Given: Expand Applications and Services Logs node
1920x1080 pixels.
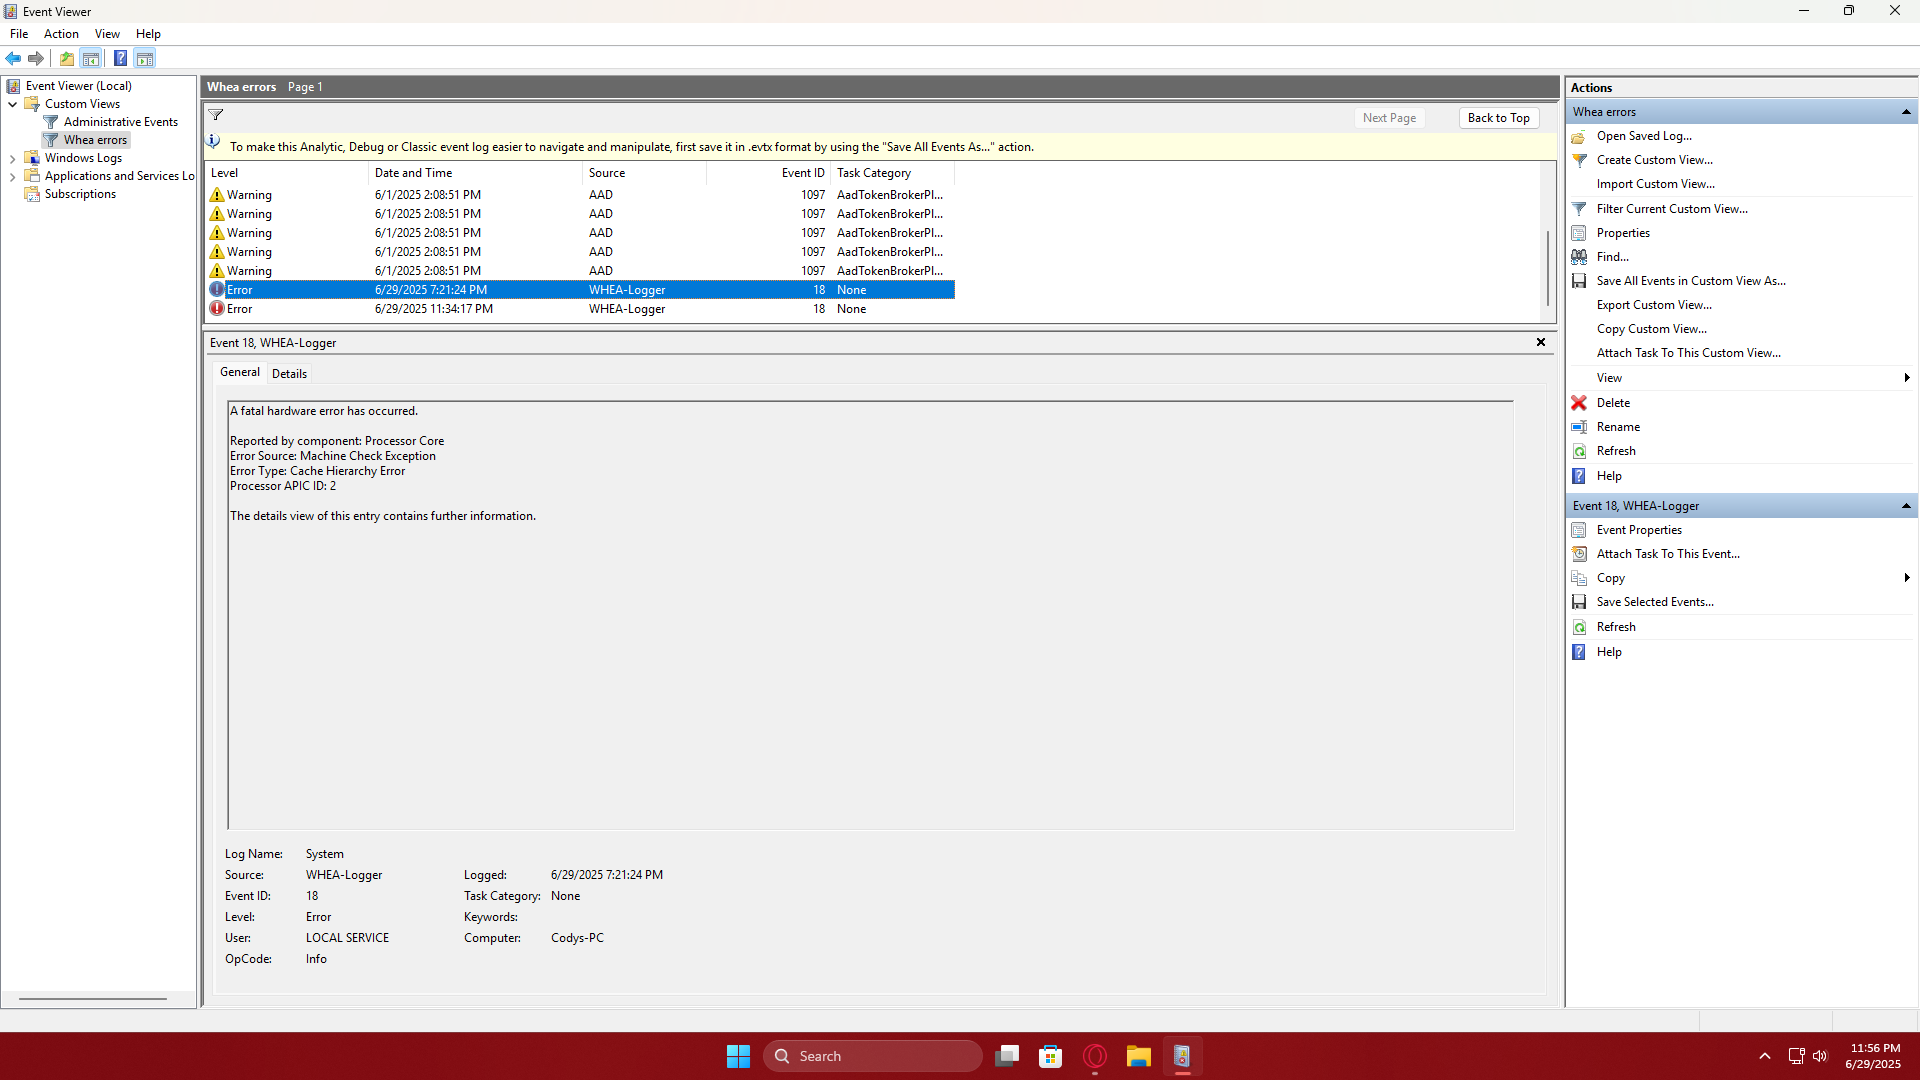Looking at the screenshot, I should click(x=12, y=176).
